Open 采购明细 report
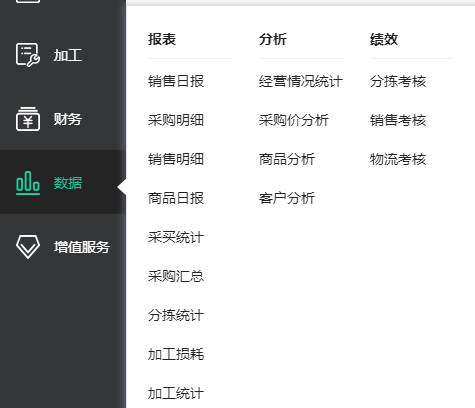475x408 pixels. (176, 120)
